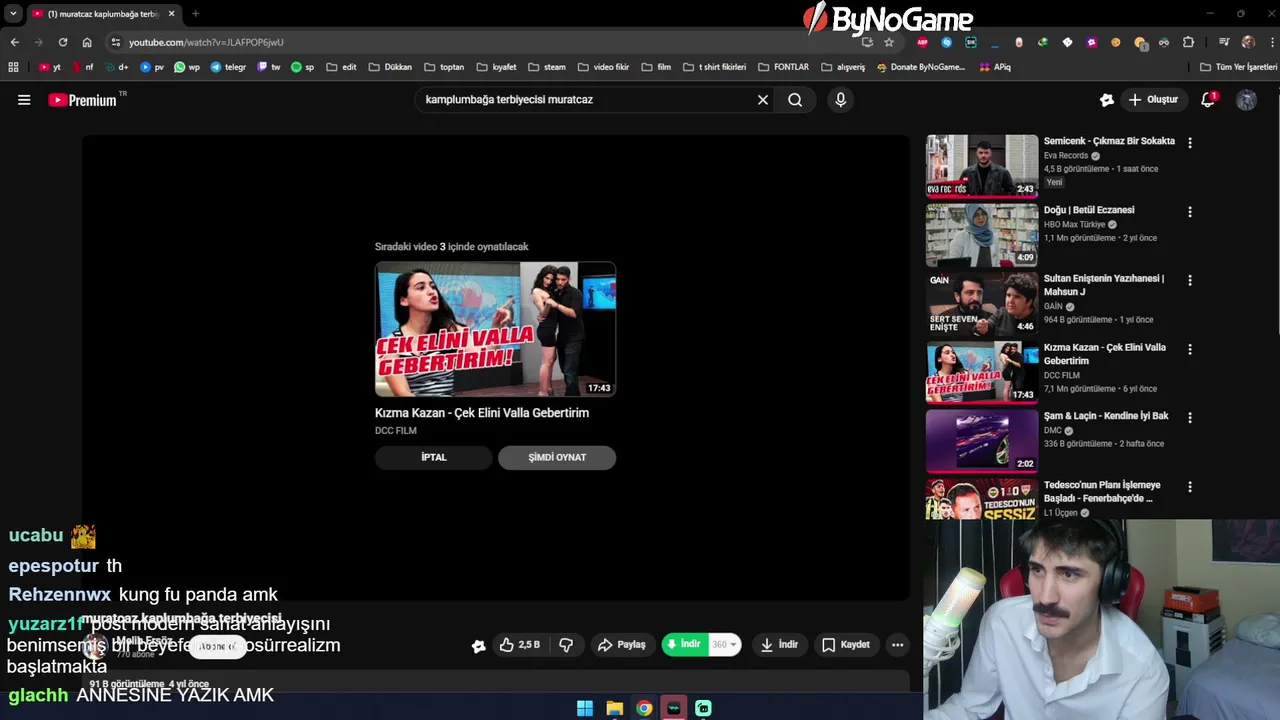Open the FONTLAR bookmarks folder
The height and width of the screenshot is (720, 1280).
point(783,67)
